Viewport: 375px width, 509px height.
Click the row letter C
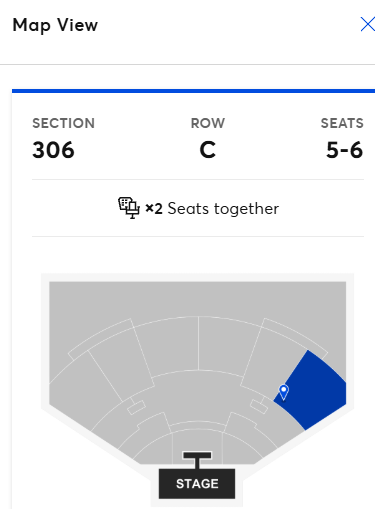tap(208, 150)
